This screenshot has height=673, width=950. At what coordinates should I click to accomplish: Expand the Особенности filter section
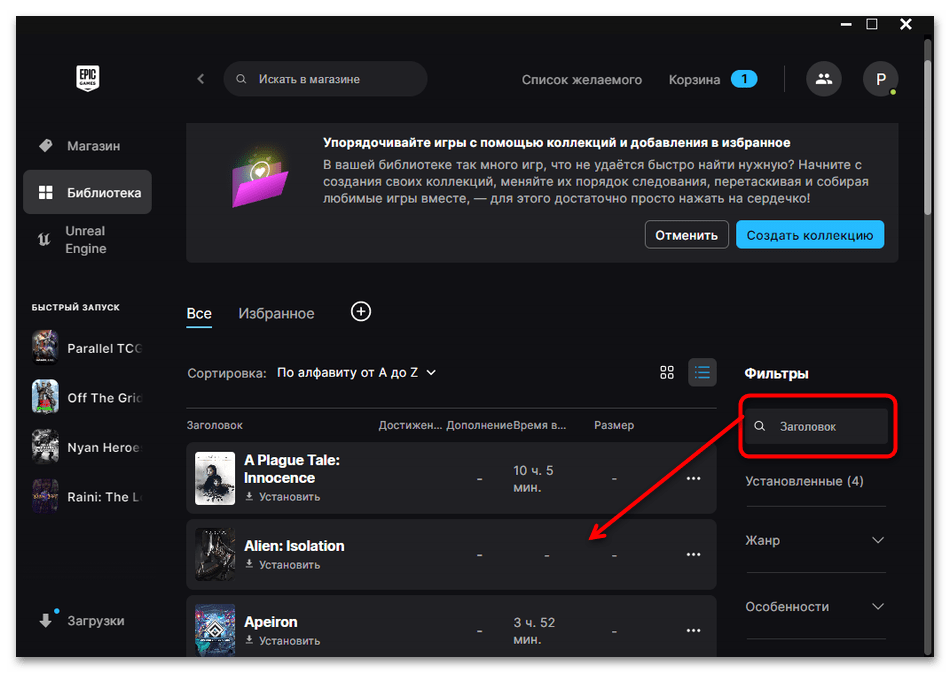click(x=815, y=606)
